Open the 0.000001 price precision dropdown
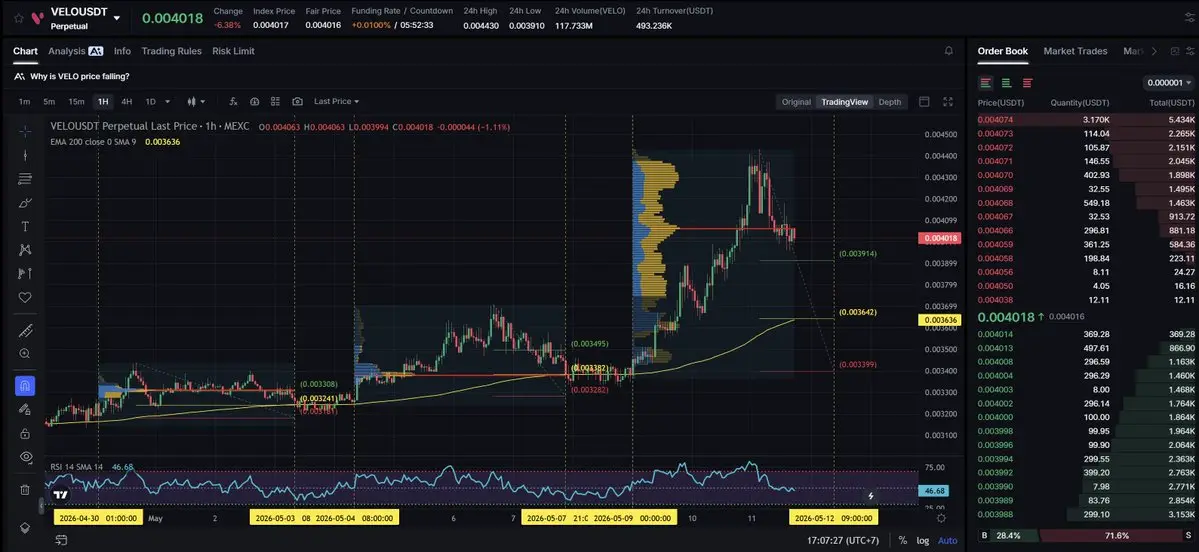 click(1168, 83)
